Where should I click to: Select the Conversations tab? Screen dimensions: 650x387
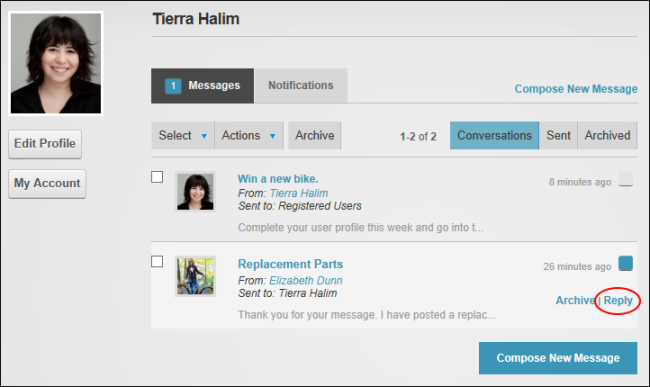[494, 135]
